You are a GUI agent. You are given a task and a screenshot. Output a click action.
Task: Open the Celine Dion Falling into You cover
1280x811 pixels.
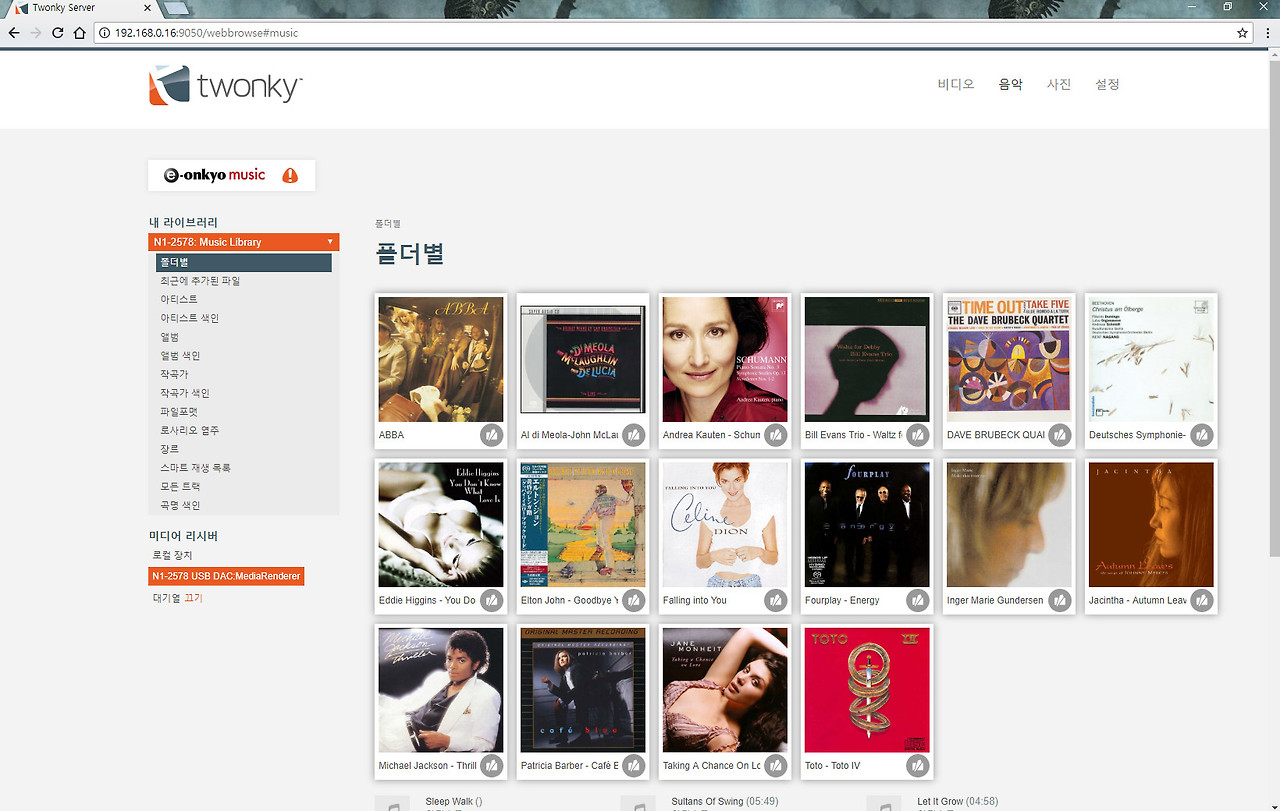(725, 524)
